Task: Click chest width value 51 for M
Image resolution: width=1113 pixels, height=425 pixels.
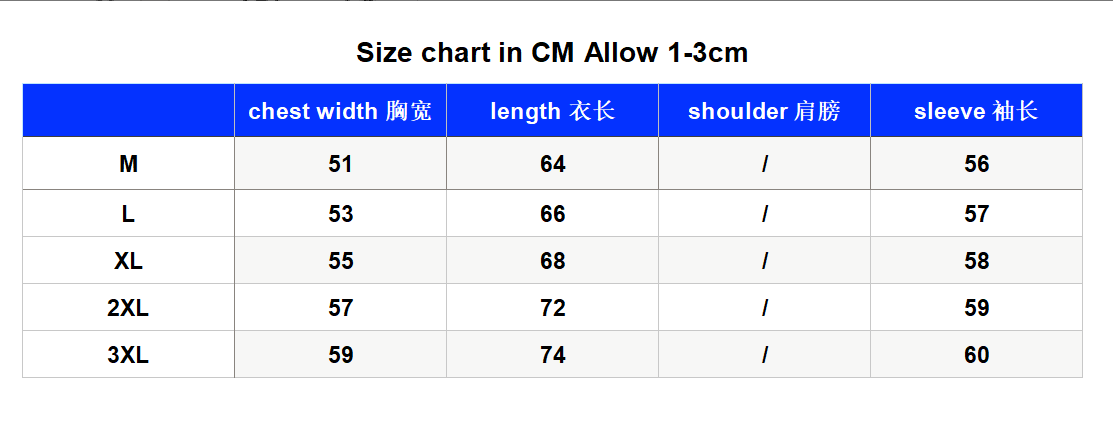Action: coord(340,164)
